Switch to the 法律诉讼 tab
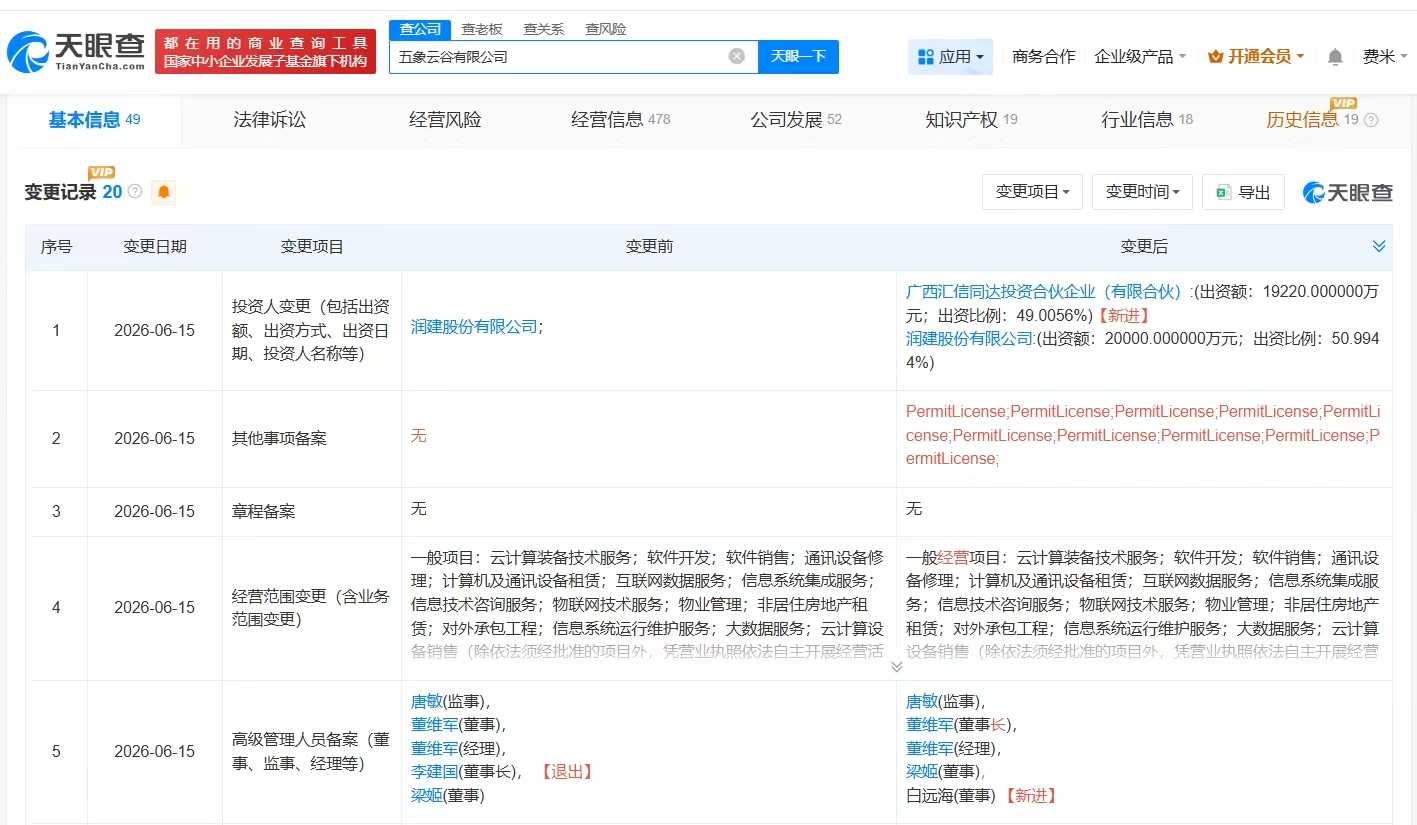Image resolution: width=1417 pixels, height=825 pixels. pyautogui.click(x=270, y=120)
